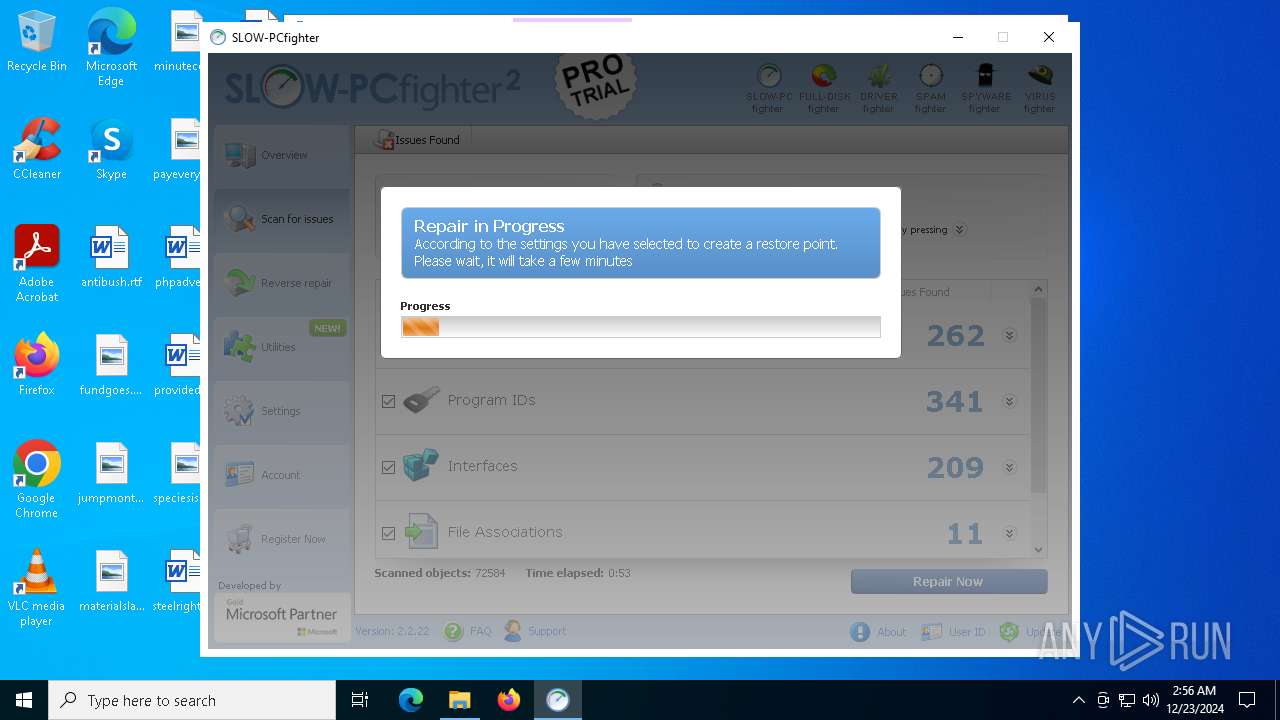Open the VIRUS fighter product icon
This screenshot has width=1280, height=720.
[1039, 88]
